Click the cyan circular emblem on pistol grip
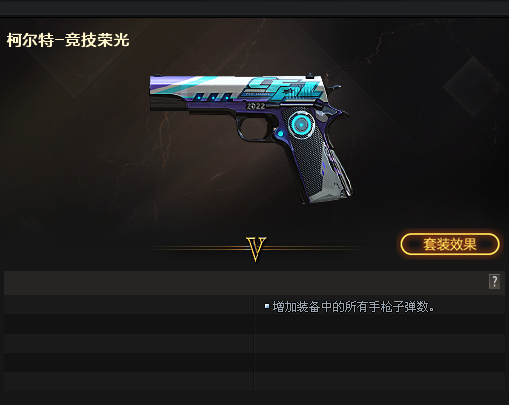The image size is (509, 405). tap(301, 125)
